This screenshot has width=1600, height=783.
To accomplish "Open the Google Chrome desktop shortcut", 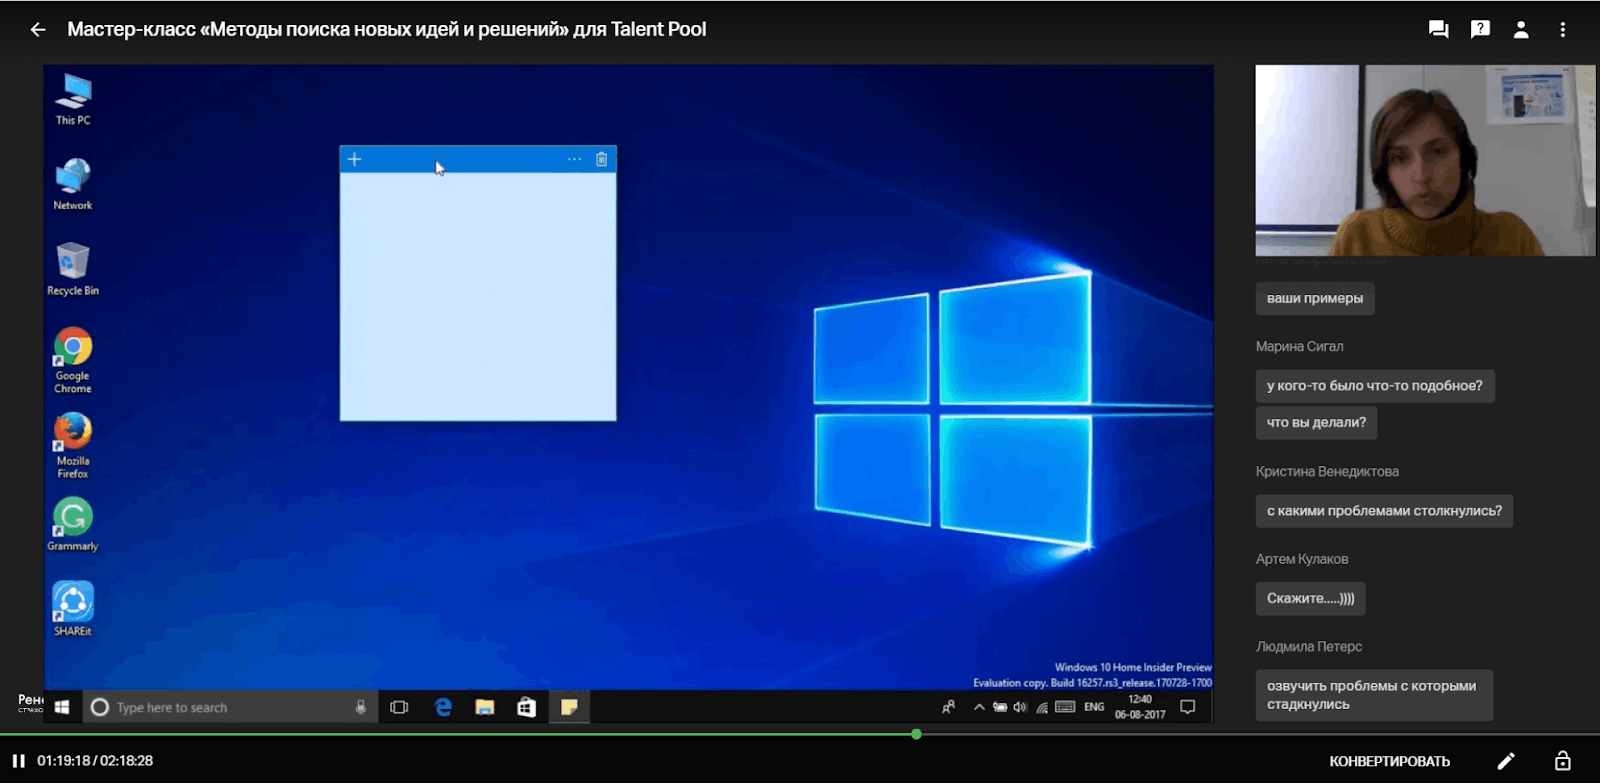I will pos(72,357).
